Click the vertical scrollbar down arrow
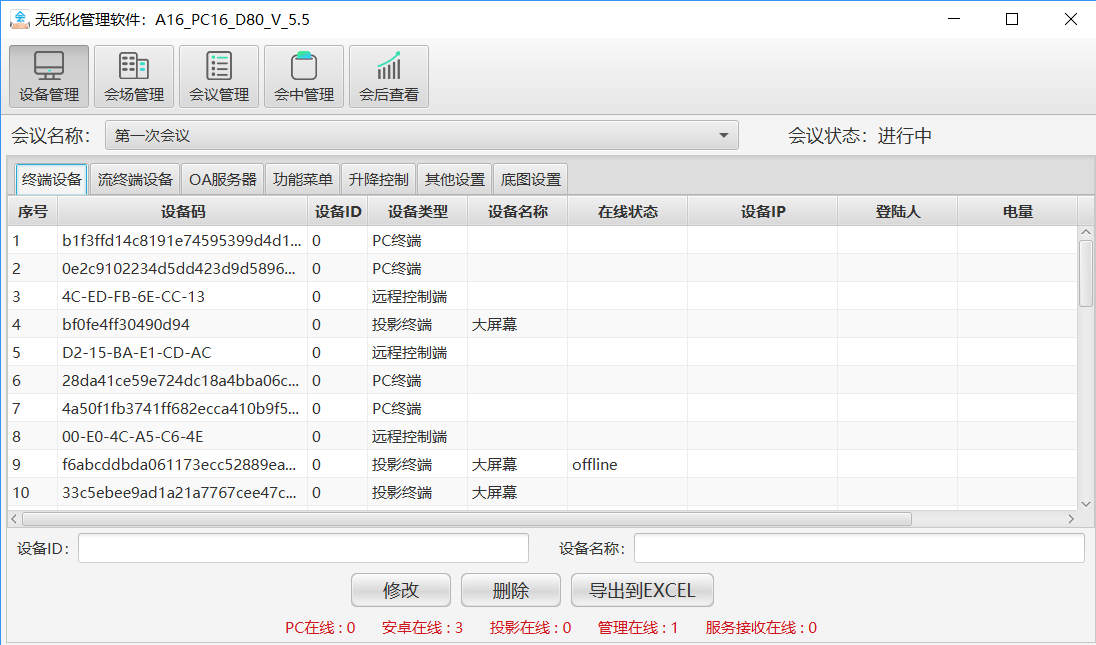 tap(1086, 503)
